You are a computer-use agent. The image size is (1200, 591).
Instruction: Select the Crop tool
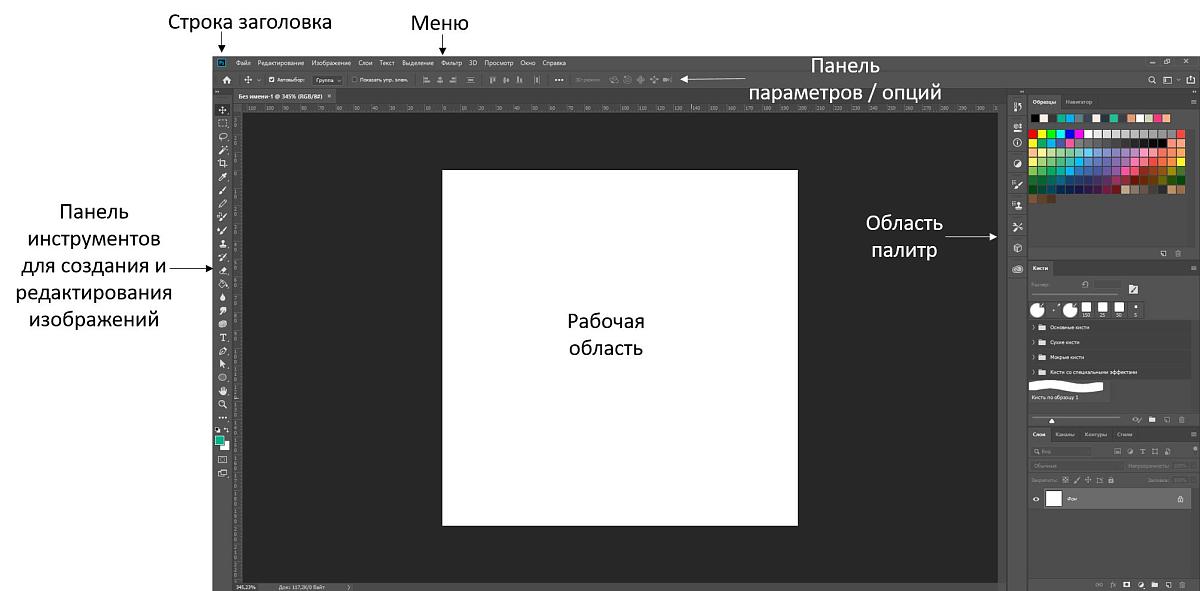click(222, 163)
